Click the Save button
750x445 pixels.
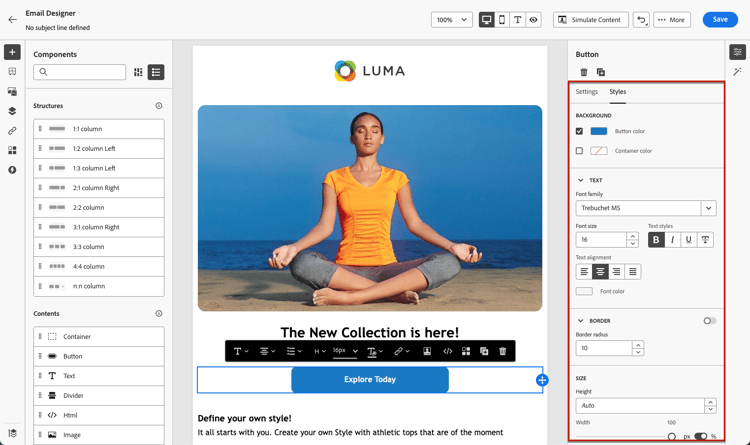click(x=720, y=20)
